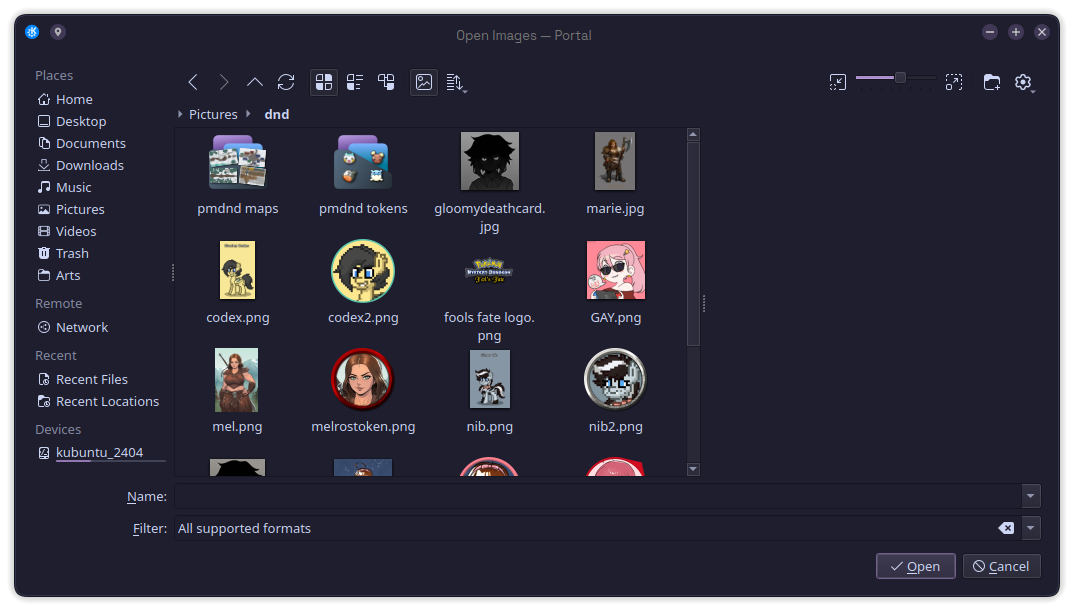Click the largest icon size button
Viewport: 1074px width, 611px height.
[x=954, y=82]
